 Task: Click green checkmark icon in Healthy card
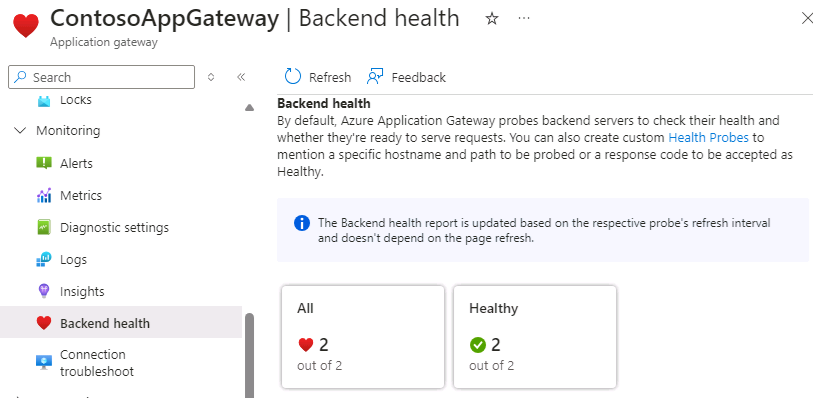478,345
